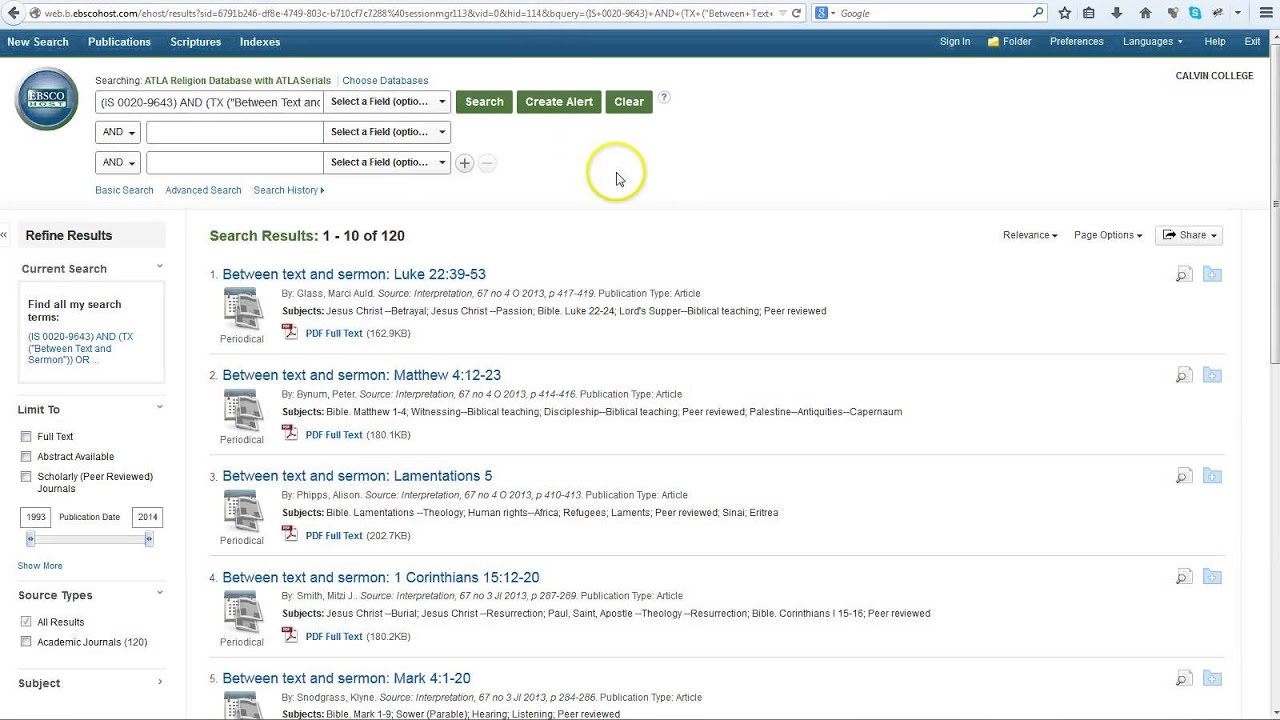This screenshot has width=1280, height=720.
Task: Click the Clear button
Action: pos(629,102)
